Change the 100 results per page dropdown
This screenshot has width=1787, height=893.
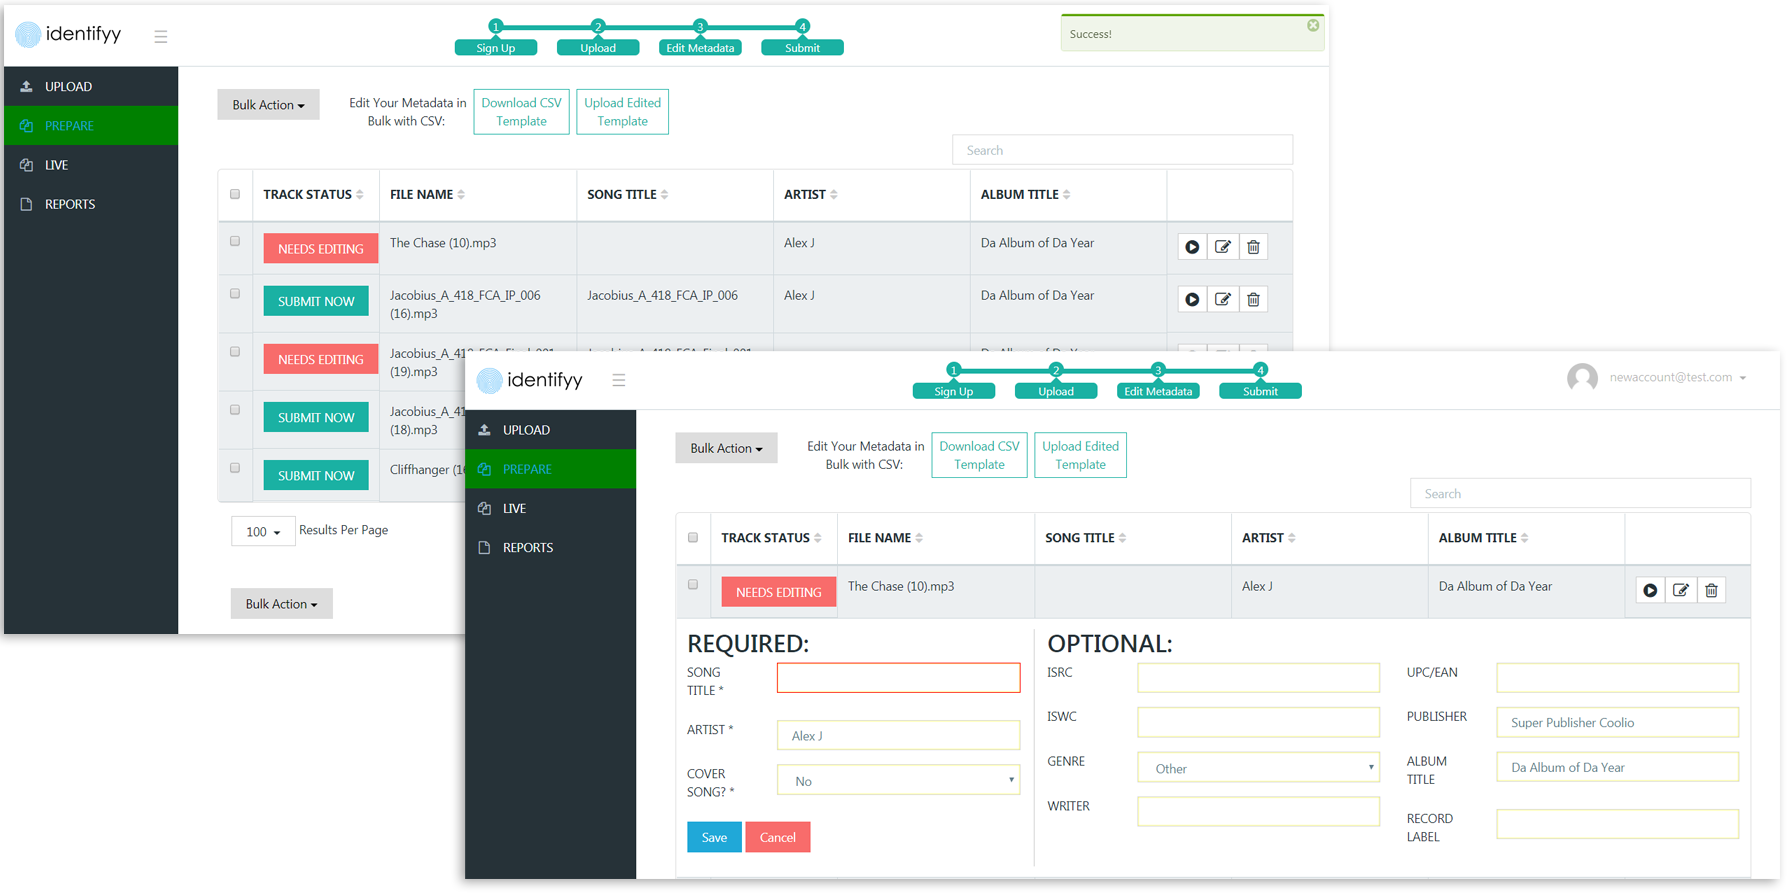(263, 532)
